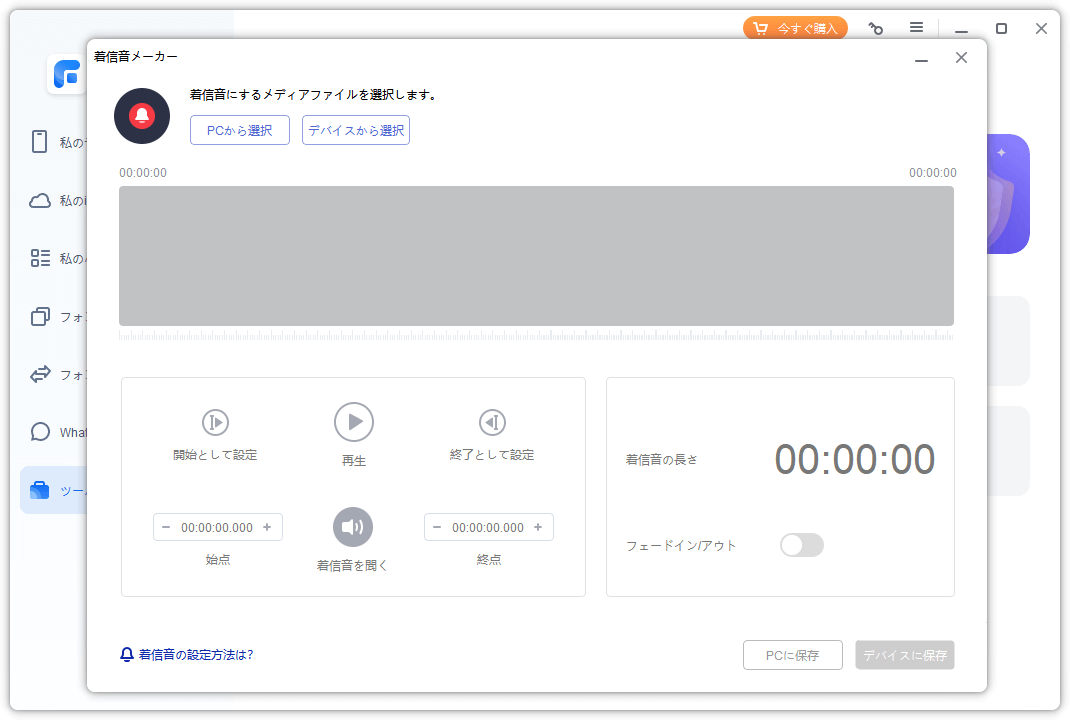Screen dimensions: 1070x720
Task: Click the PCから選択 button
Action: (x=240, y=130)
